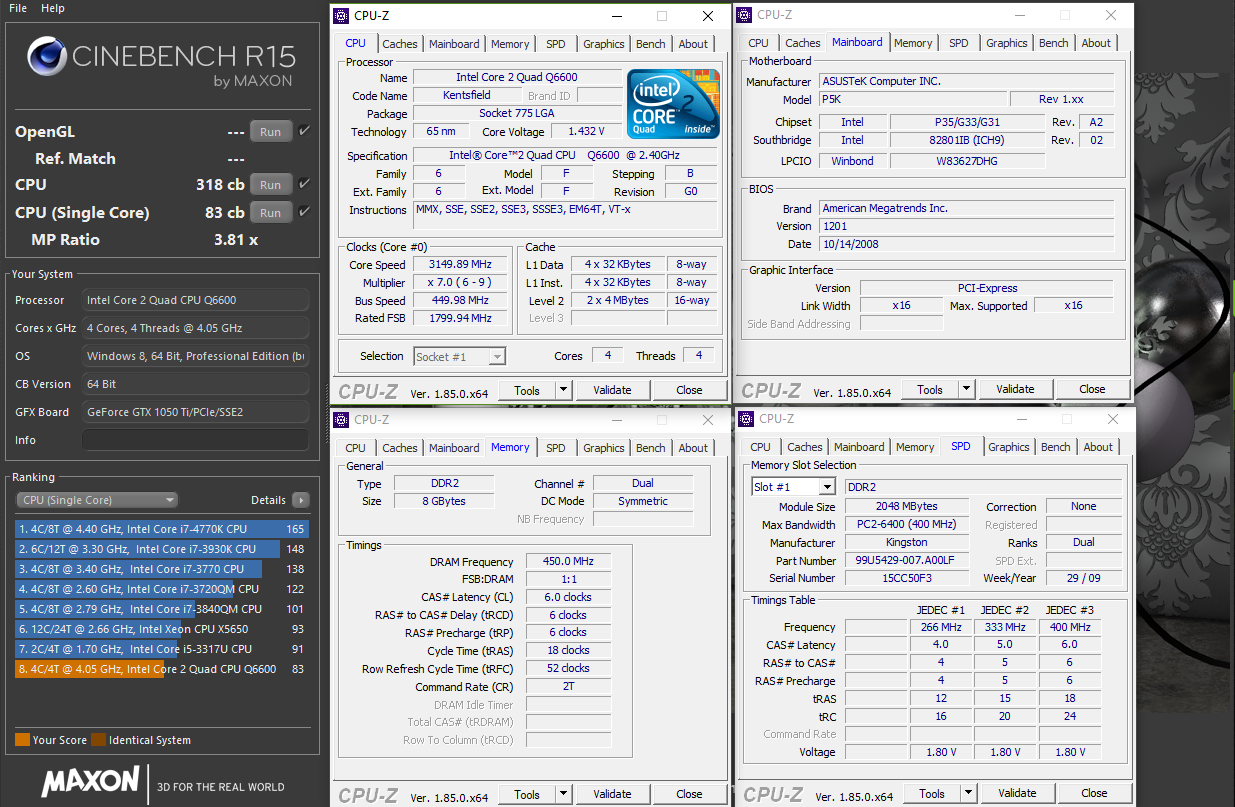Open Tools dropdown arrow in Mainboard window

point(966,389)
